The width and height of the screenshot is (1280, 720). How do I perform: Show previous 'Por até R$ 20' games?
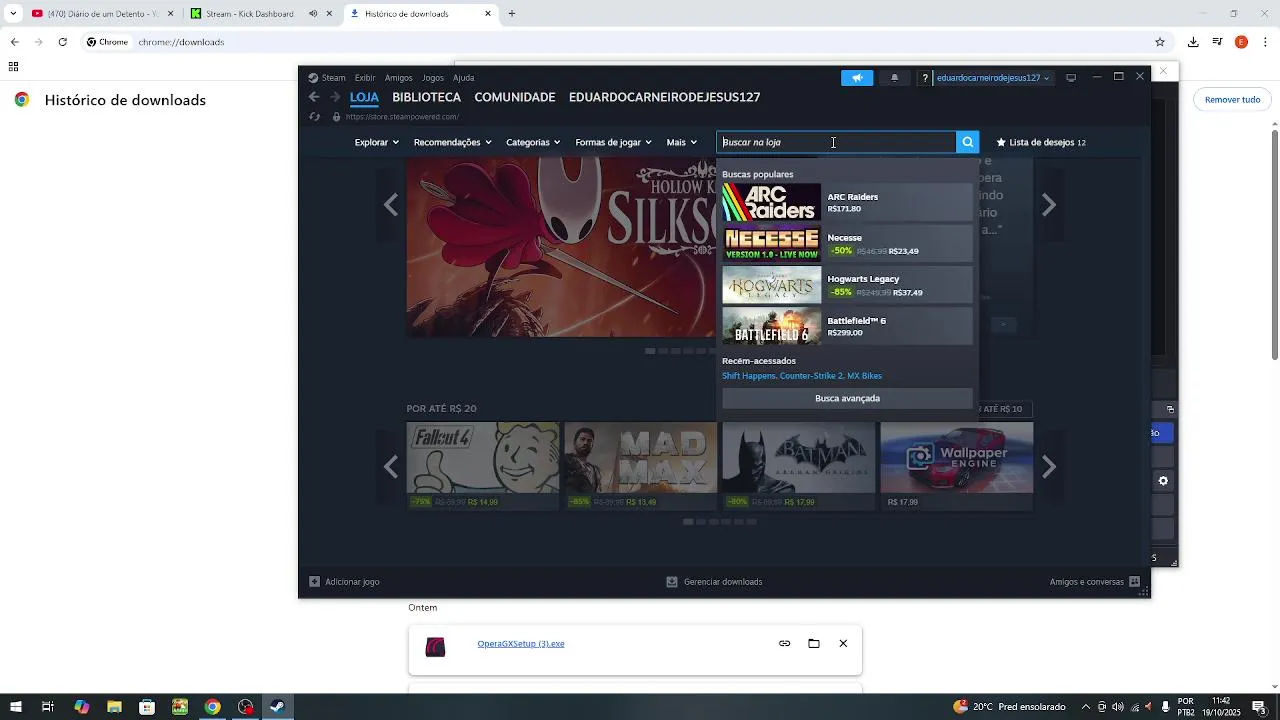pos(391,467)
